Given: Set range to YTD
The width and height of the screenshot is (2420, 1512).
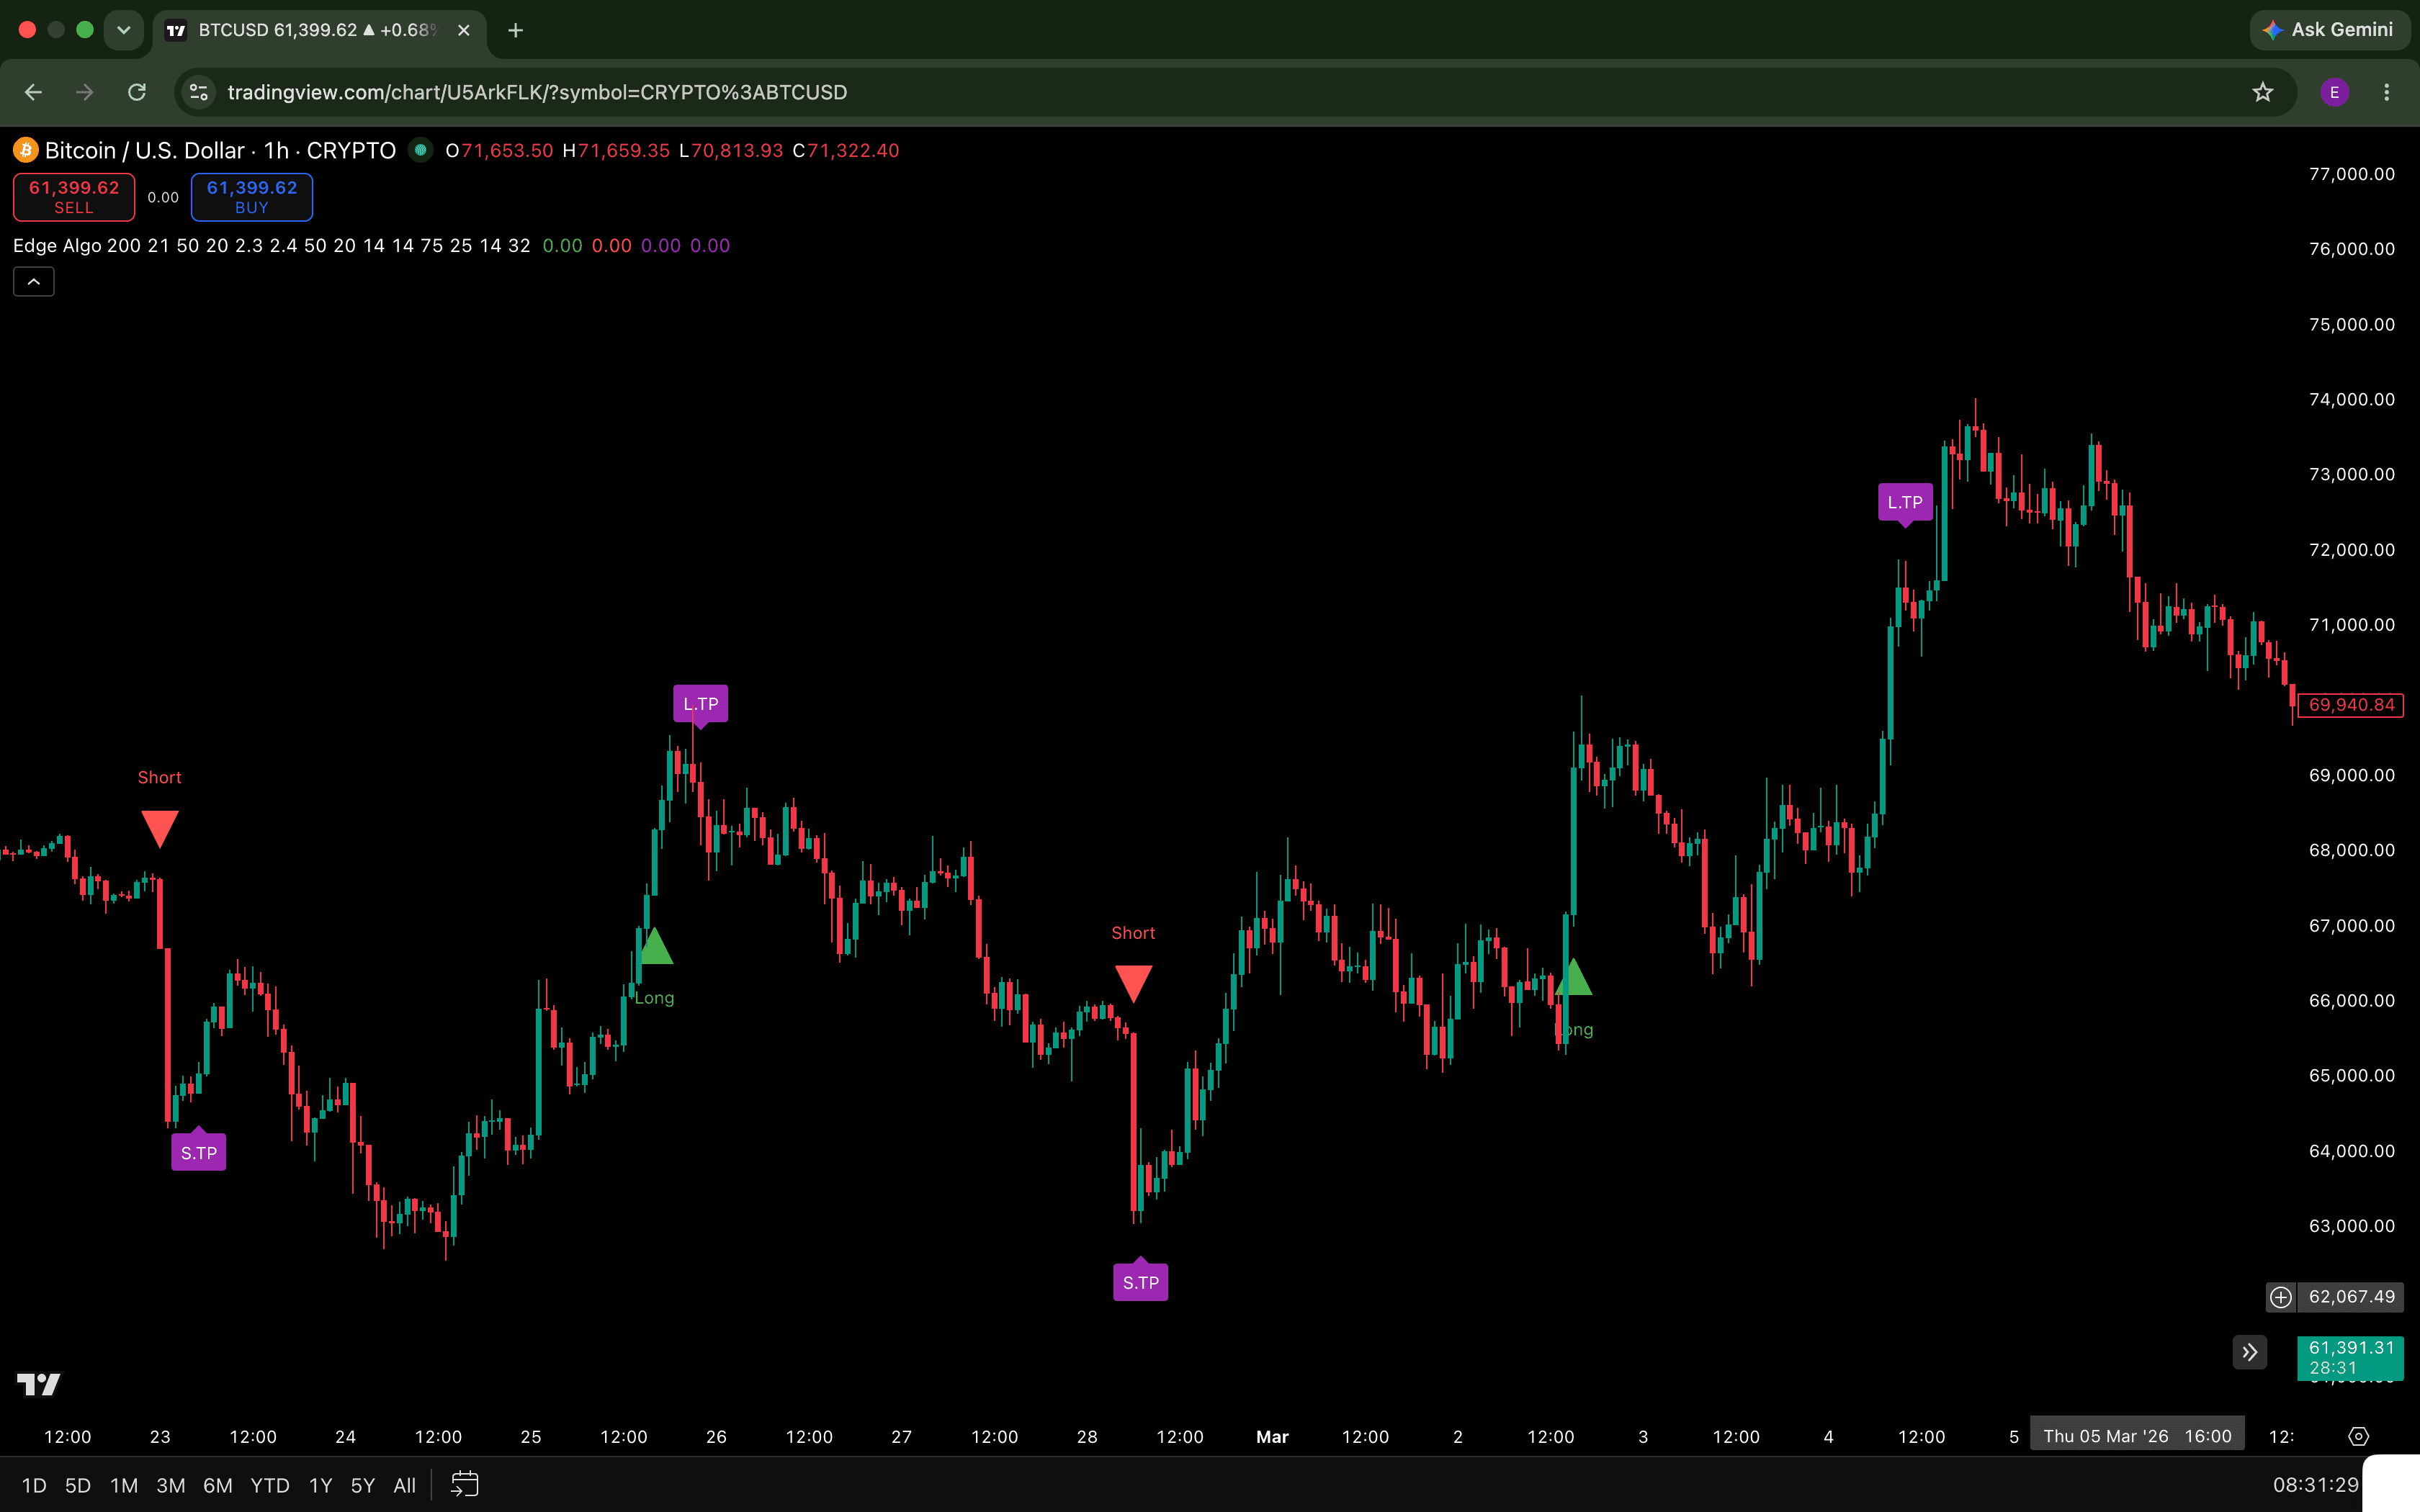Looking at the screenshot, I should (270, 1485).
